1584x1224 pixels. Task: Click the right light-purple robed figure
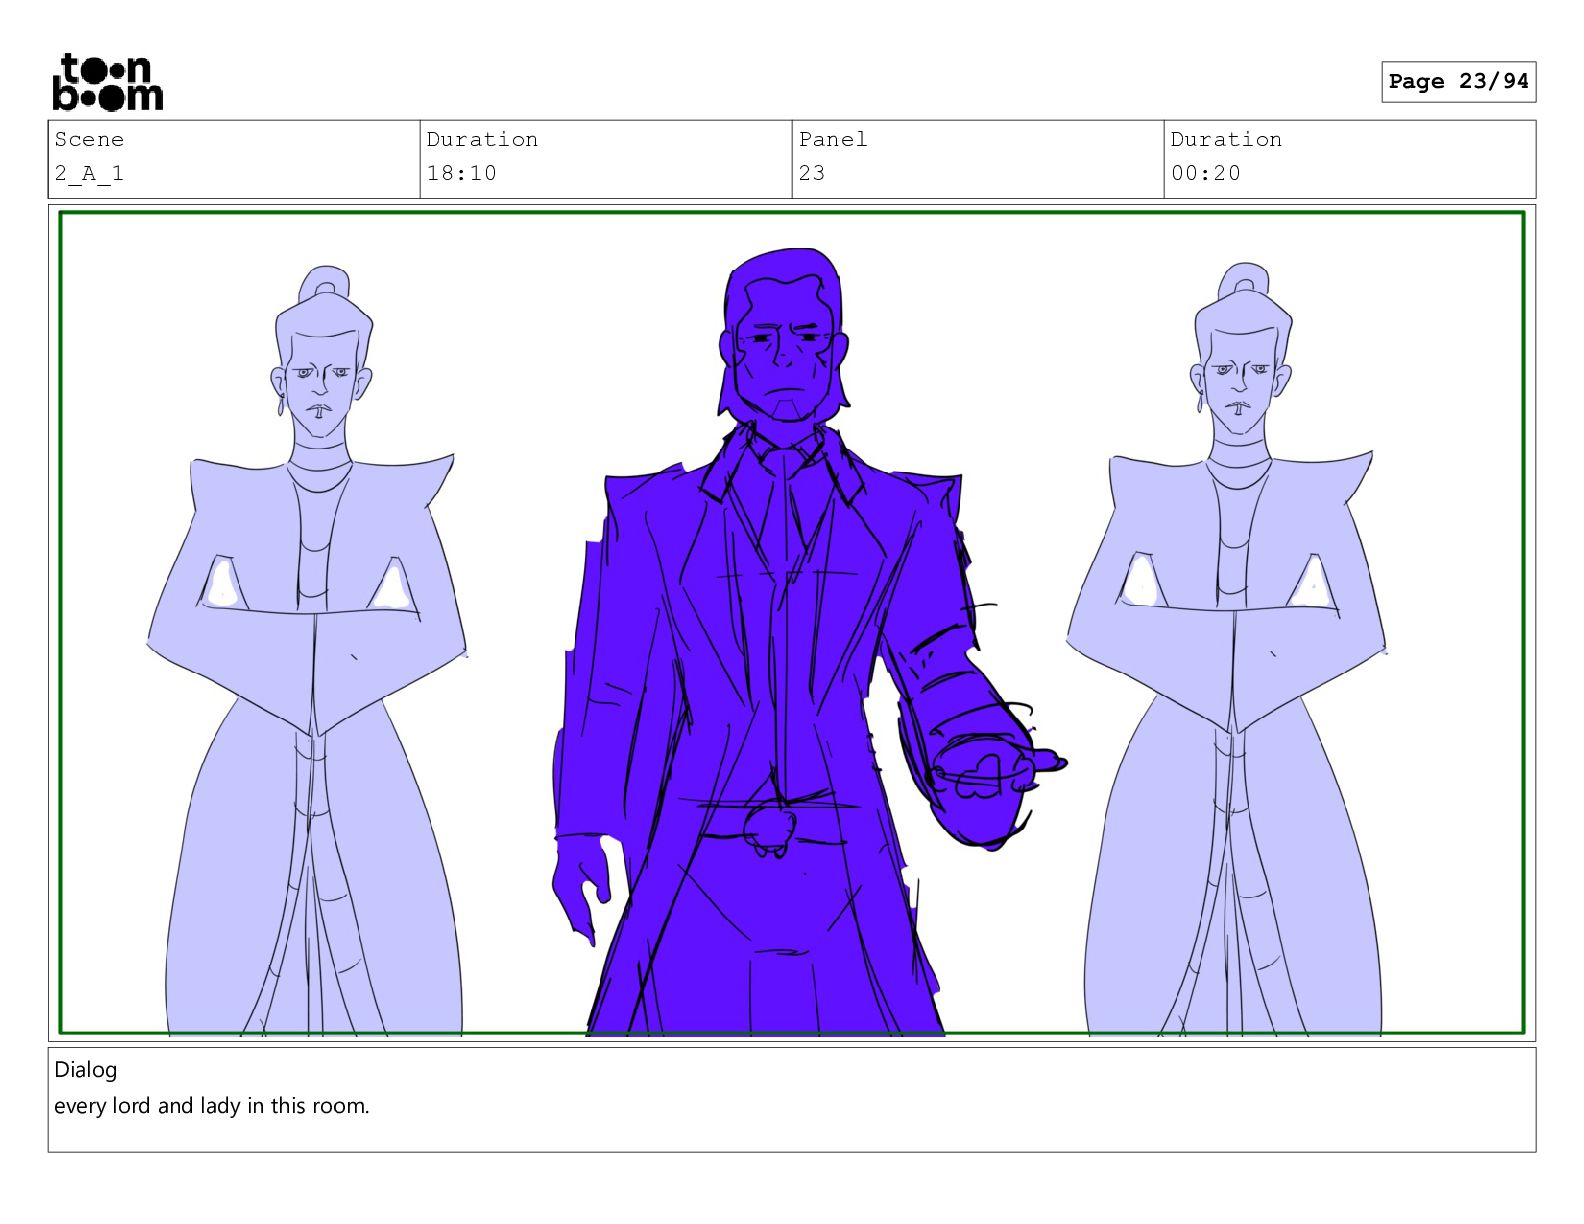[x=1228, y=650]
